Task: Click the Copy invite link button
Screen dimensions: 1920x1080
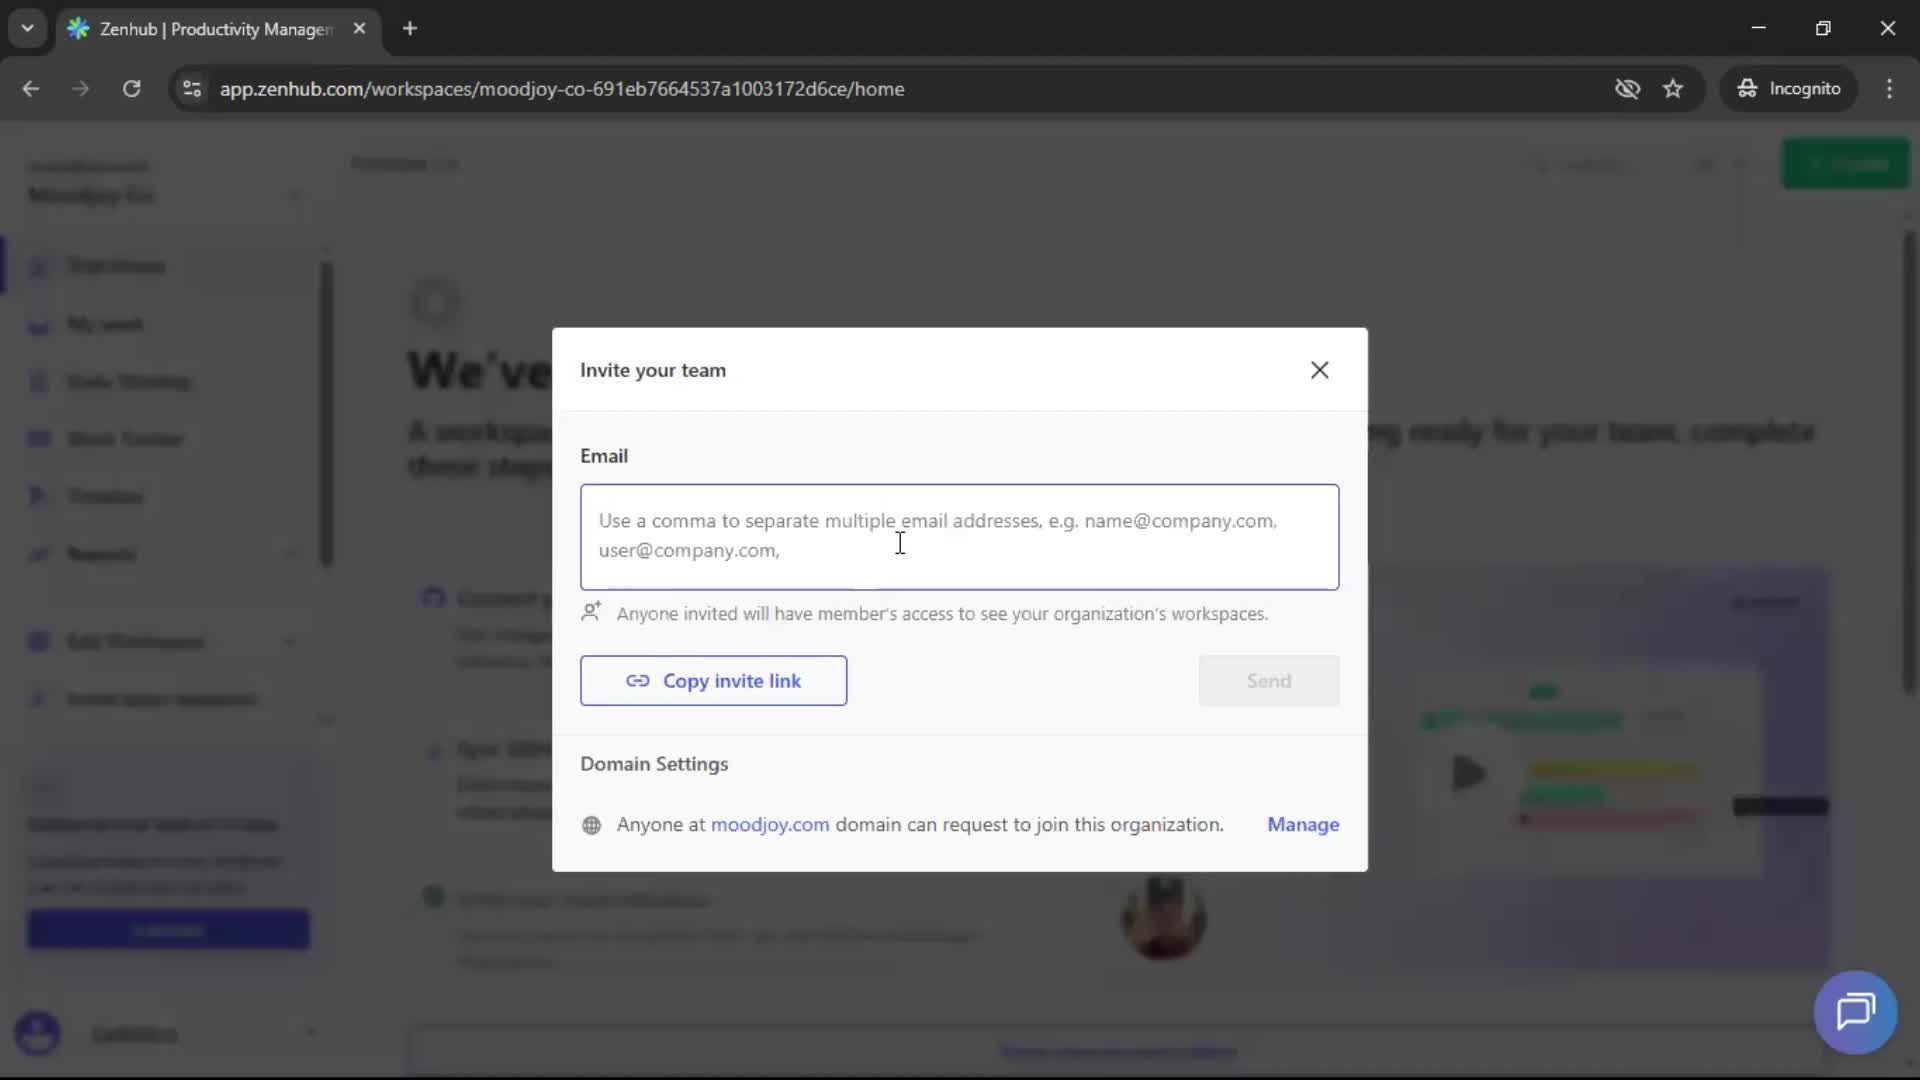Action: point(713,680)
